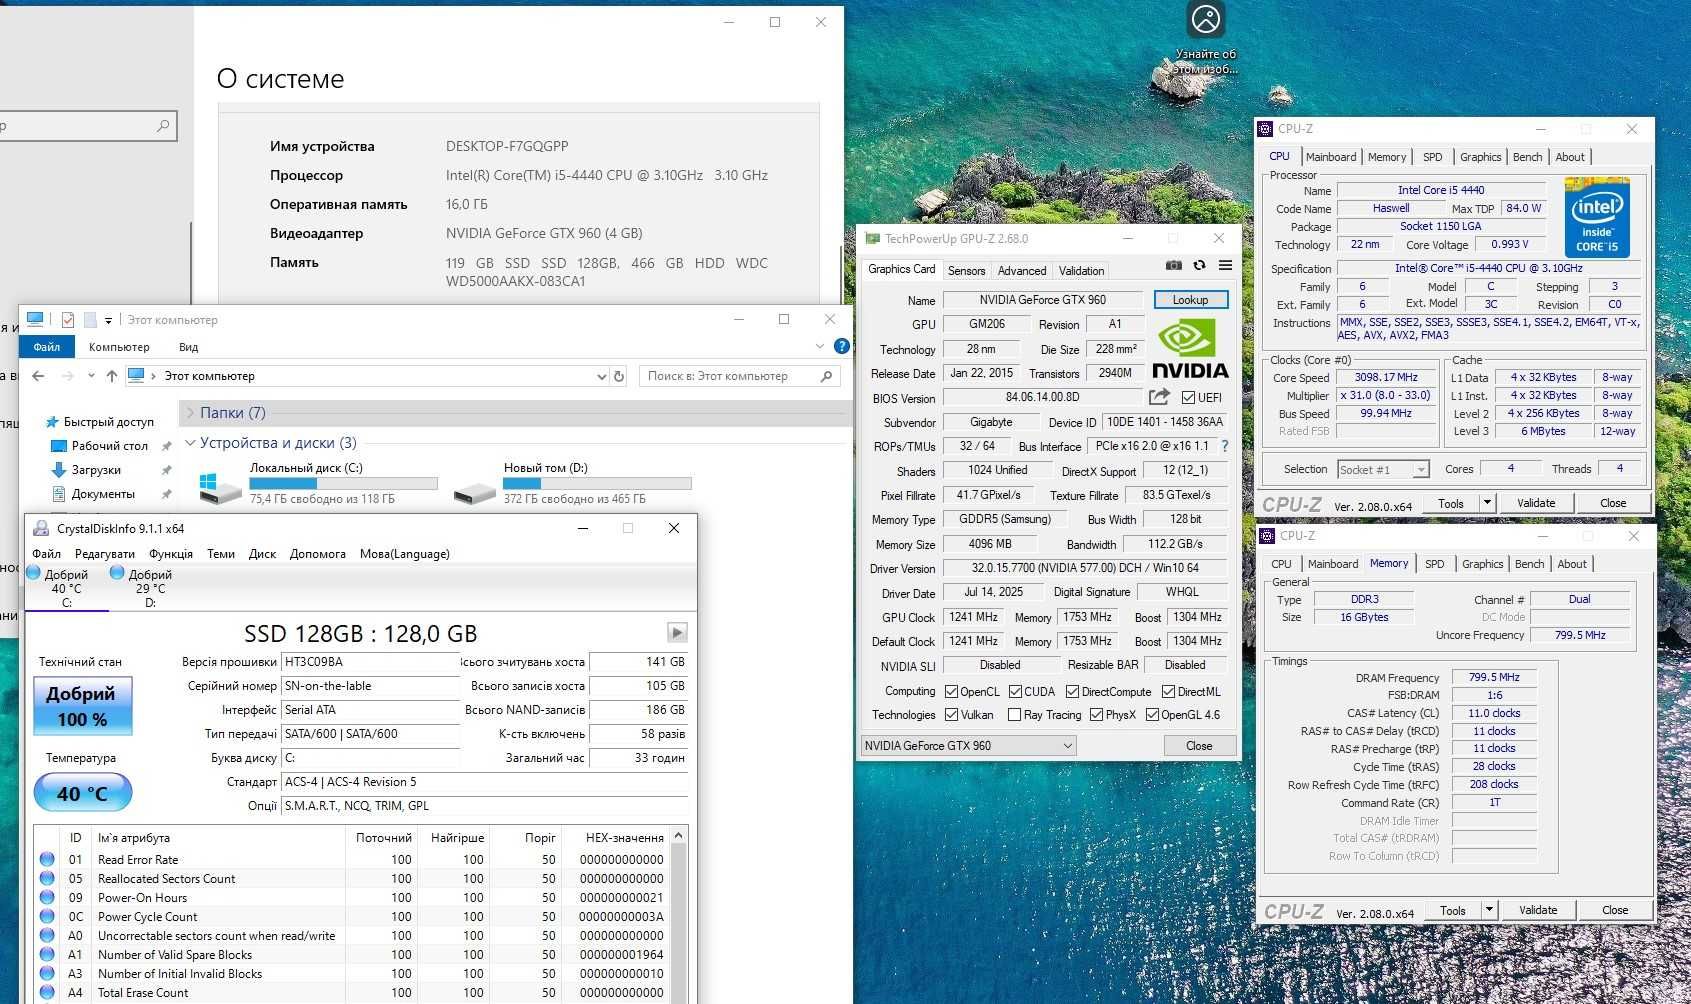The image size is (1691, 1004).
Task: Click firmware version field HT3C09BA
Action: click(x=370, y=662)
